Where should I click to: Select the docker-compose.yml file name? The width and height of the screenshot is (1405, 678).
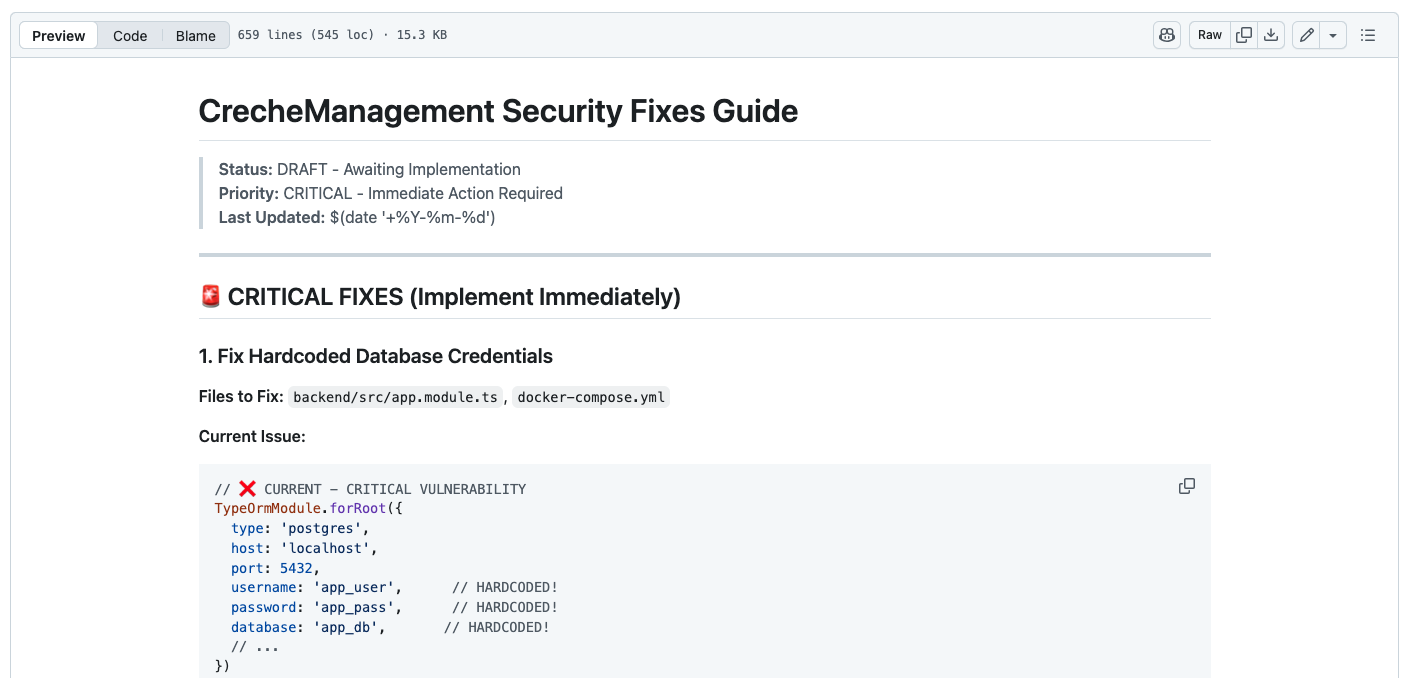click(591, 397)
